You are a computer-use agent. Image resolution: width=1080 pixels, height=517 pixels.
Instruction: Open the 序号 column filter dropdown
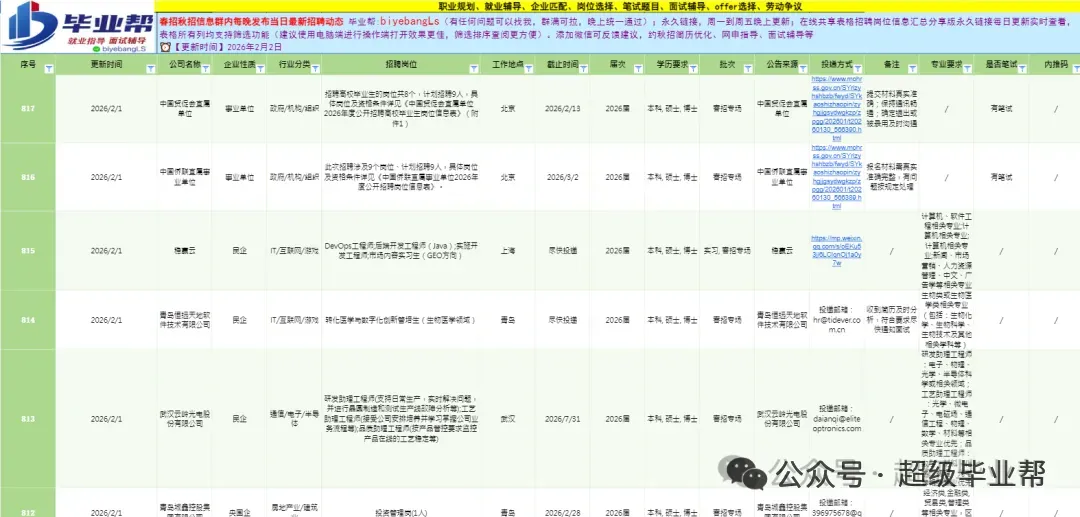click(48, 69)
